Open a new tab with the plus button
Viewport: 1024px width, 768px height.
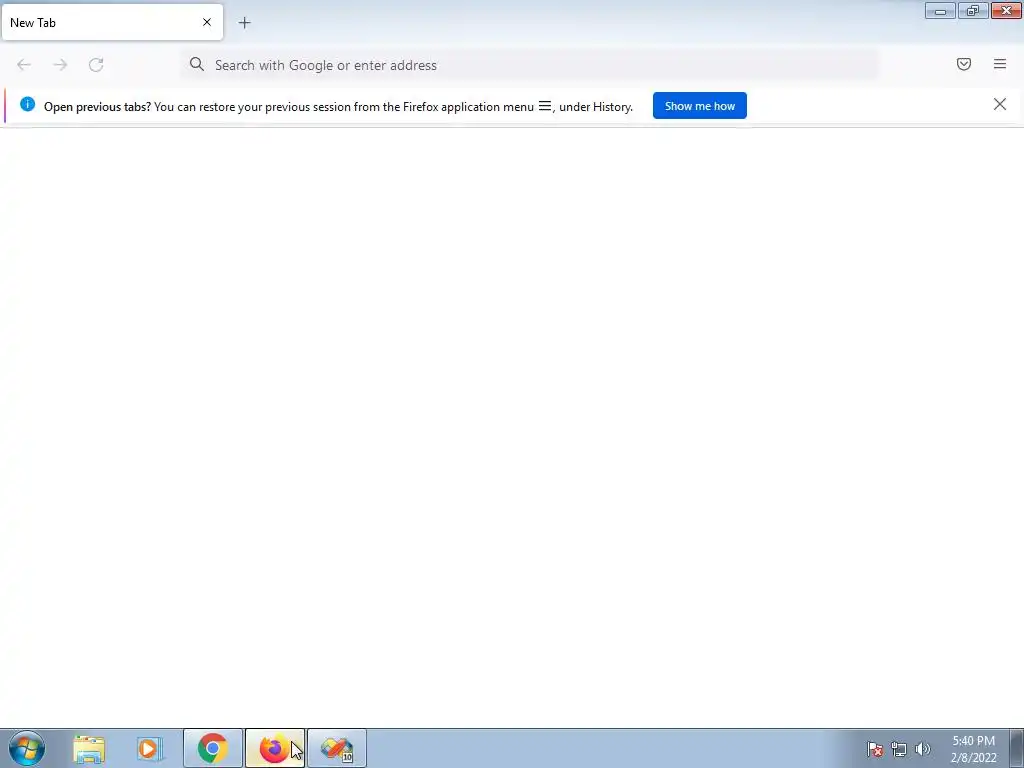click(244, 23)
